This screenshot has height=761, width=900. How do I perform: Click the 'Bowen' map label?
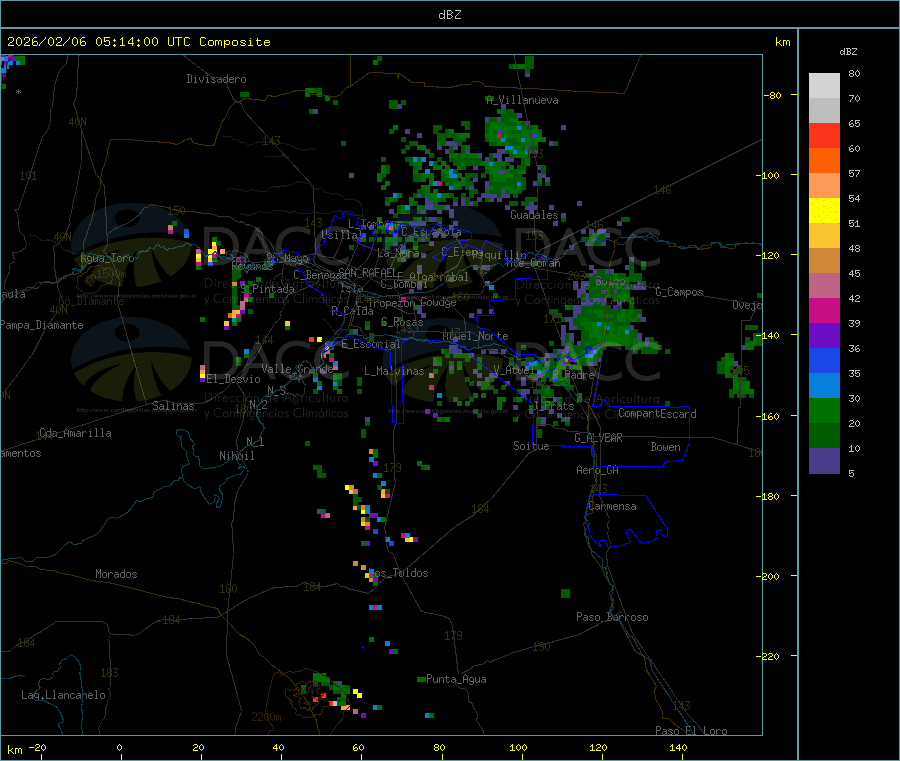coord(665,447)
